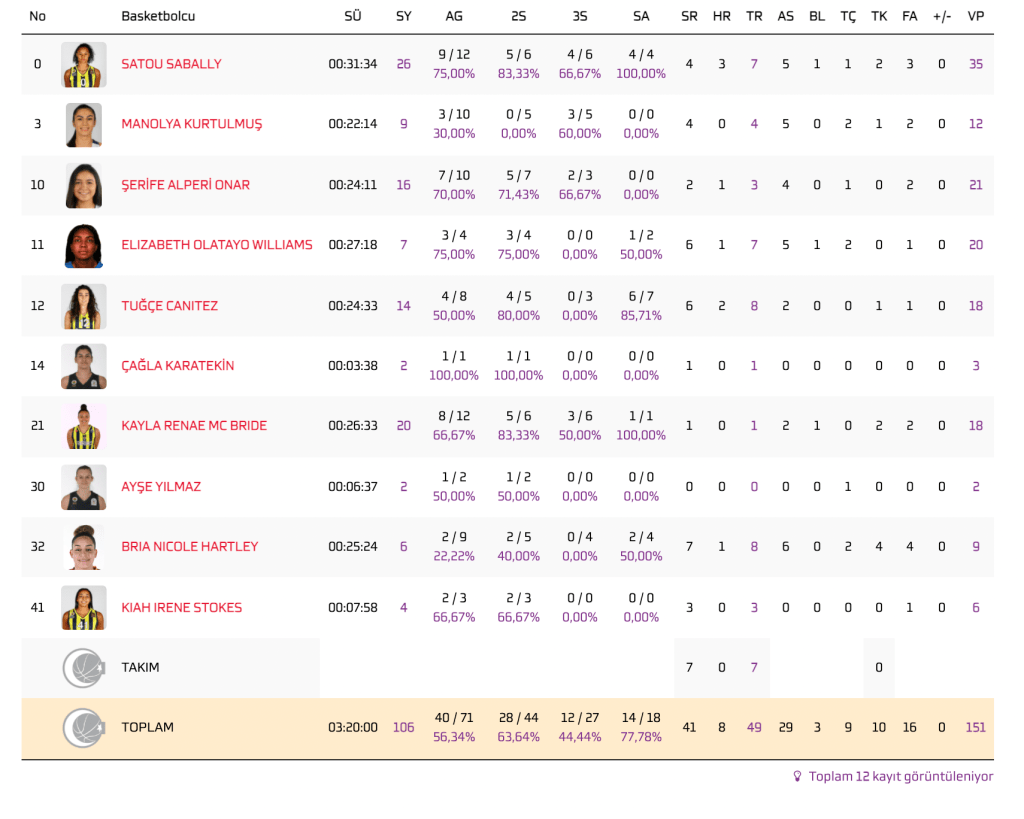Sort table by Basketbolcu column header
The width and height of the screenshot is (1024, 819).
coord(158,16)
